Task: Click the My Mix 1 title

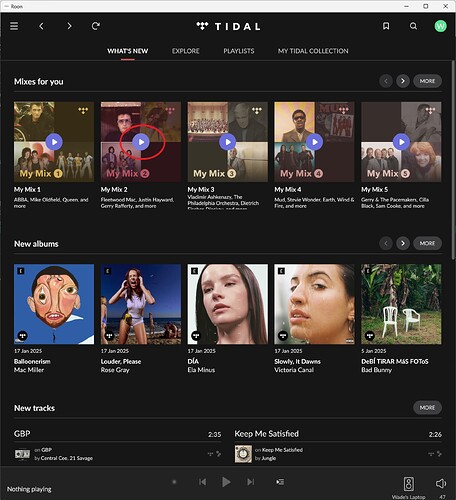Action: click(27, 189)
